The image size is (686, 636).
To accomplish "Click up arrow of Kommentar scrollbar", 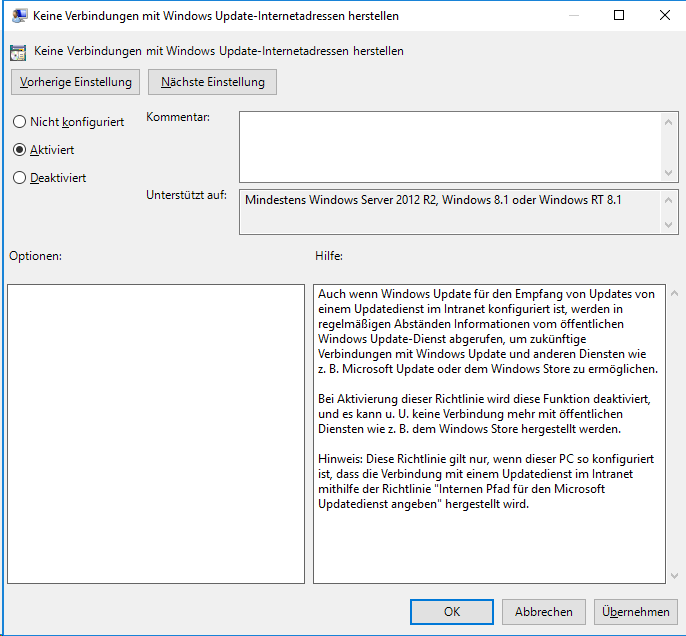I will (x=670, y=121).
